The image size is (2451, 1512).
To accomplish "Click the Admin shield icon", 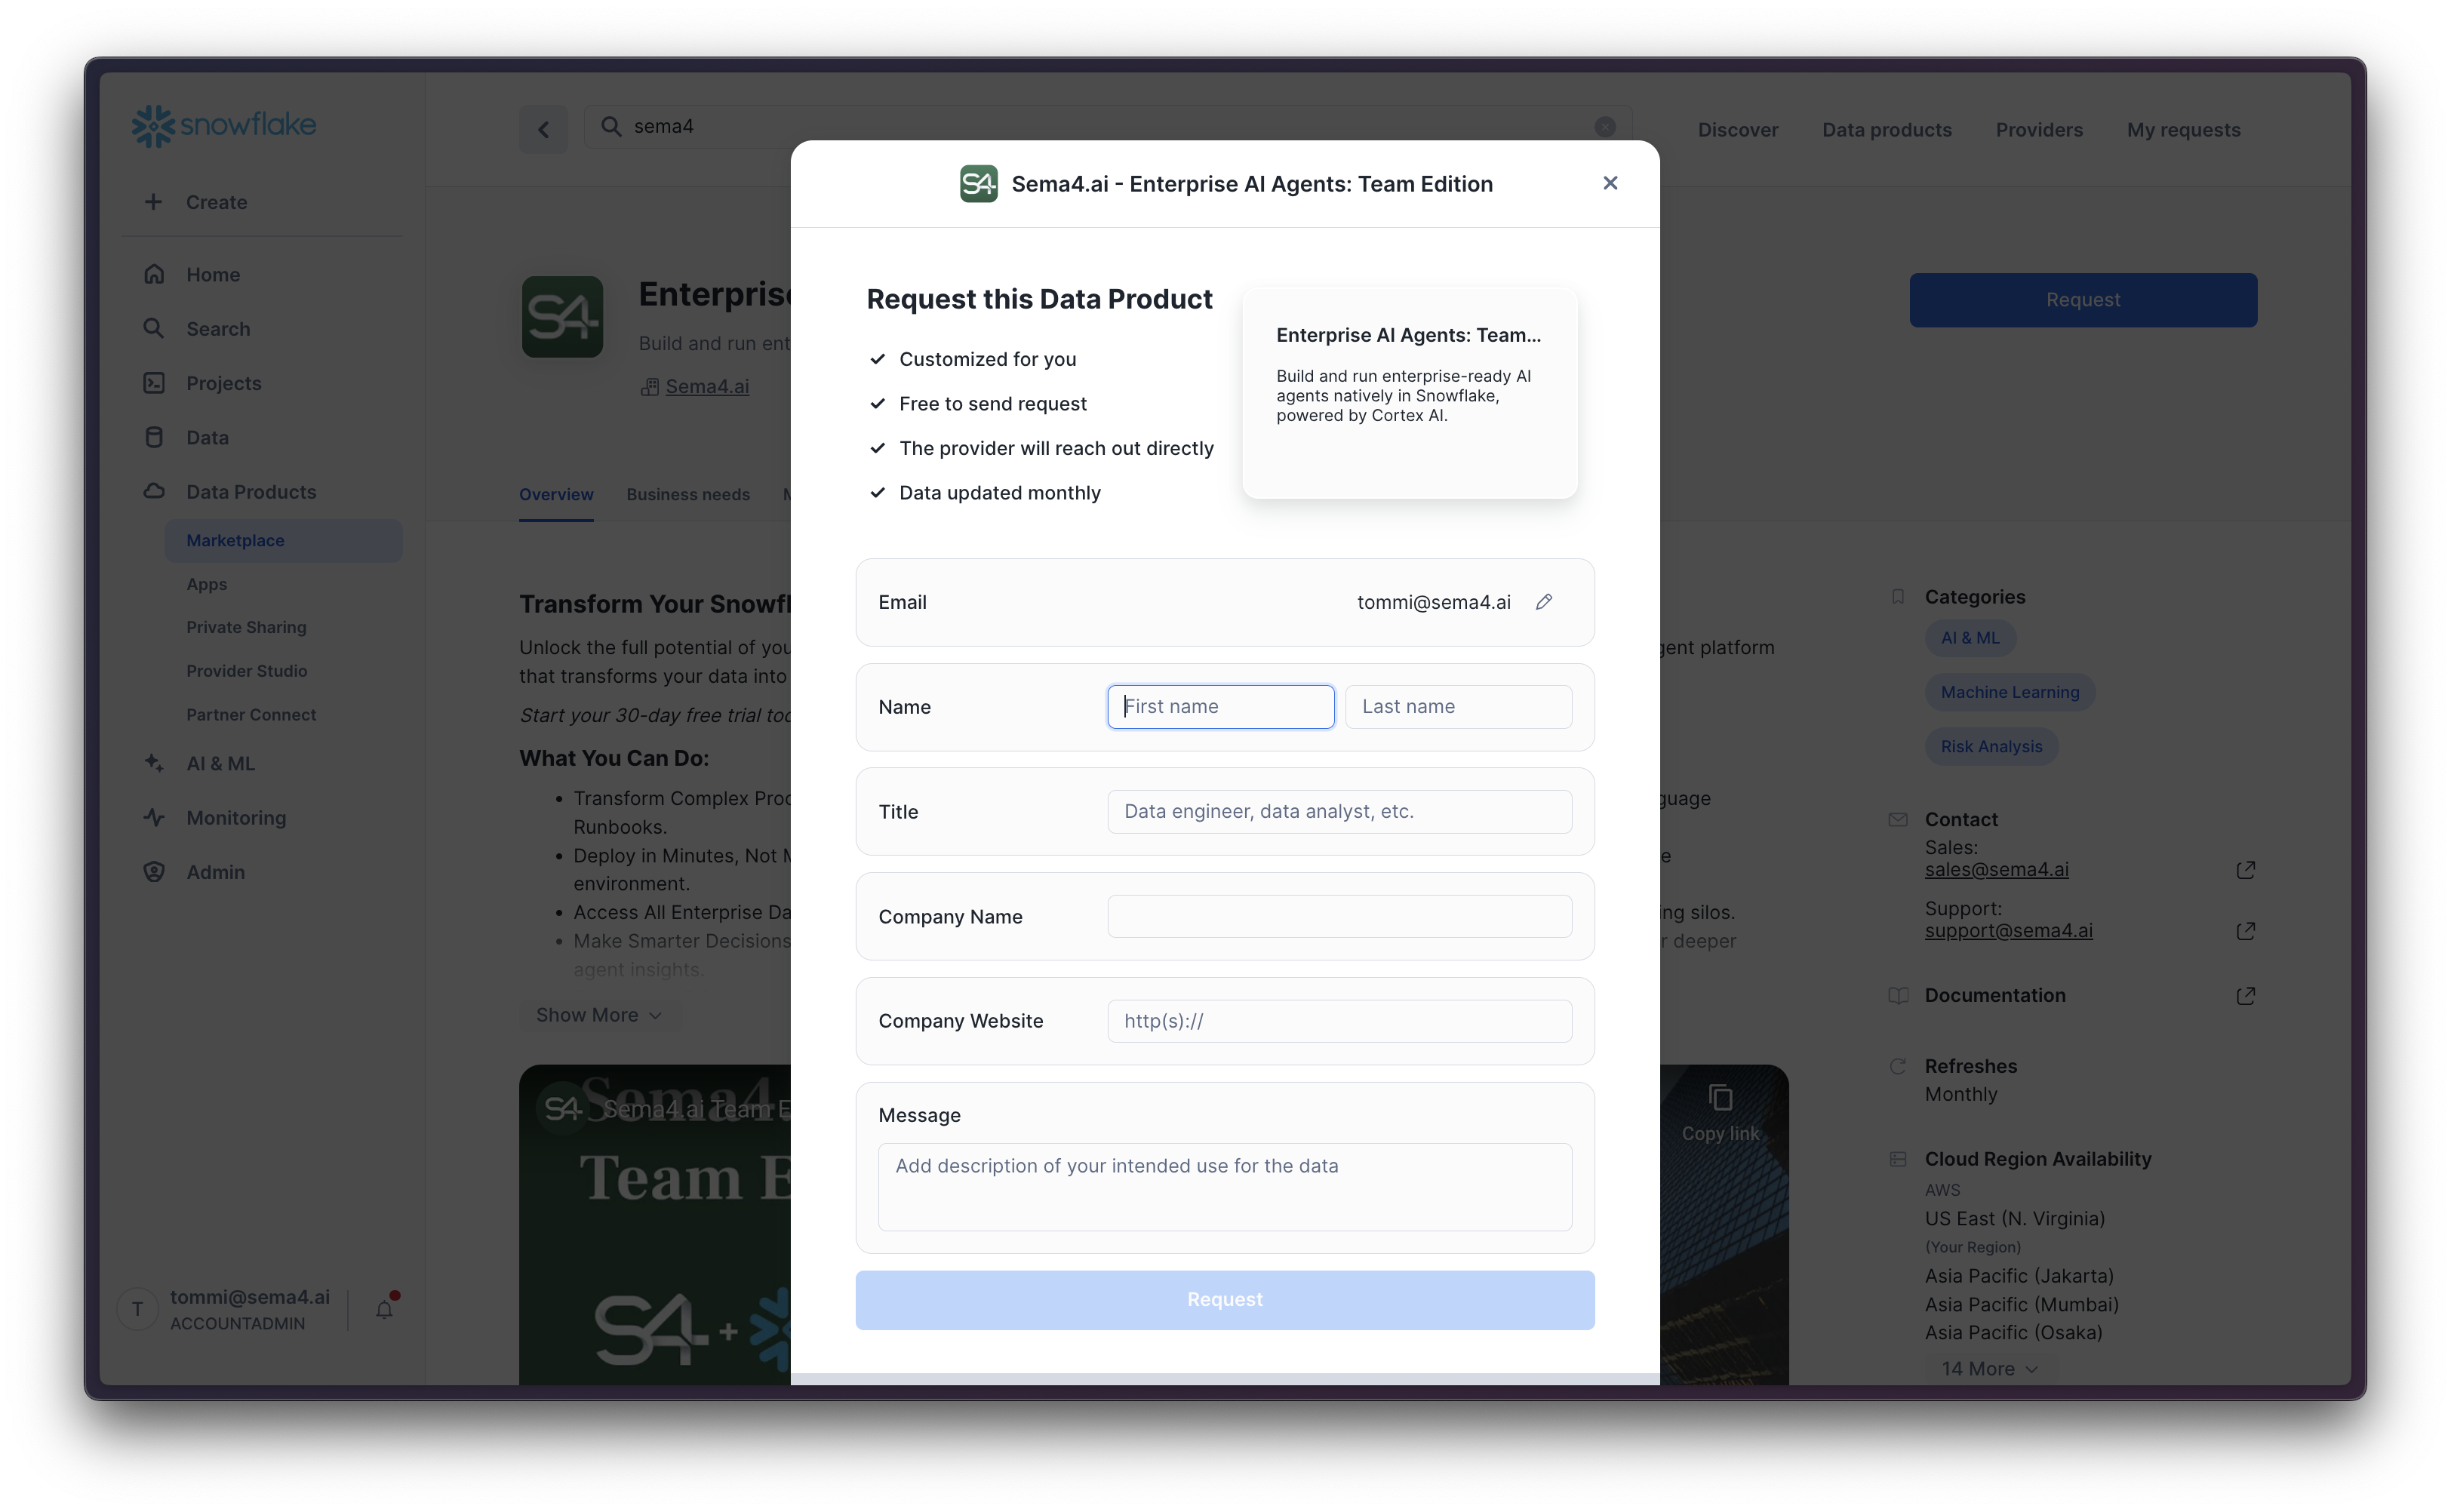I will coord(153,872).
